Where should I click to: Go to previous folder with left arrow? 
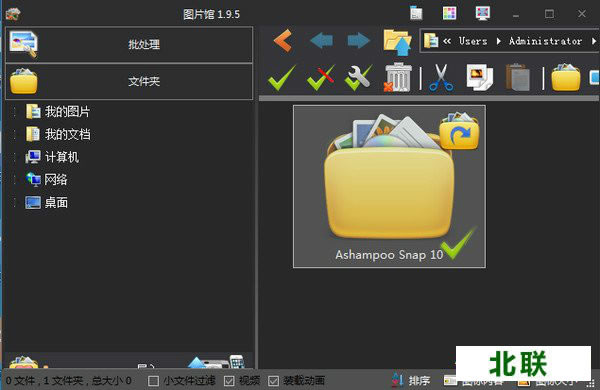(321, 41)
